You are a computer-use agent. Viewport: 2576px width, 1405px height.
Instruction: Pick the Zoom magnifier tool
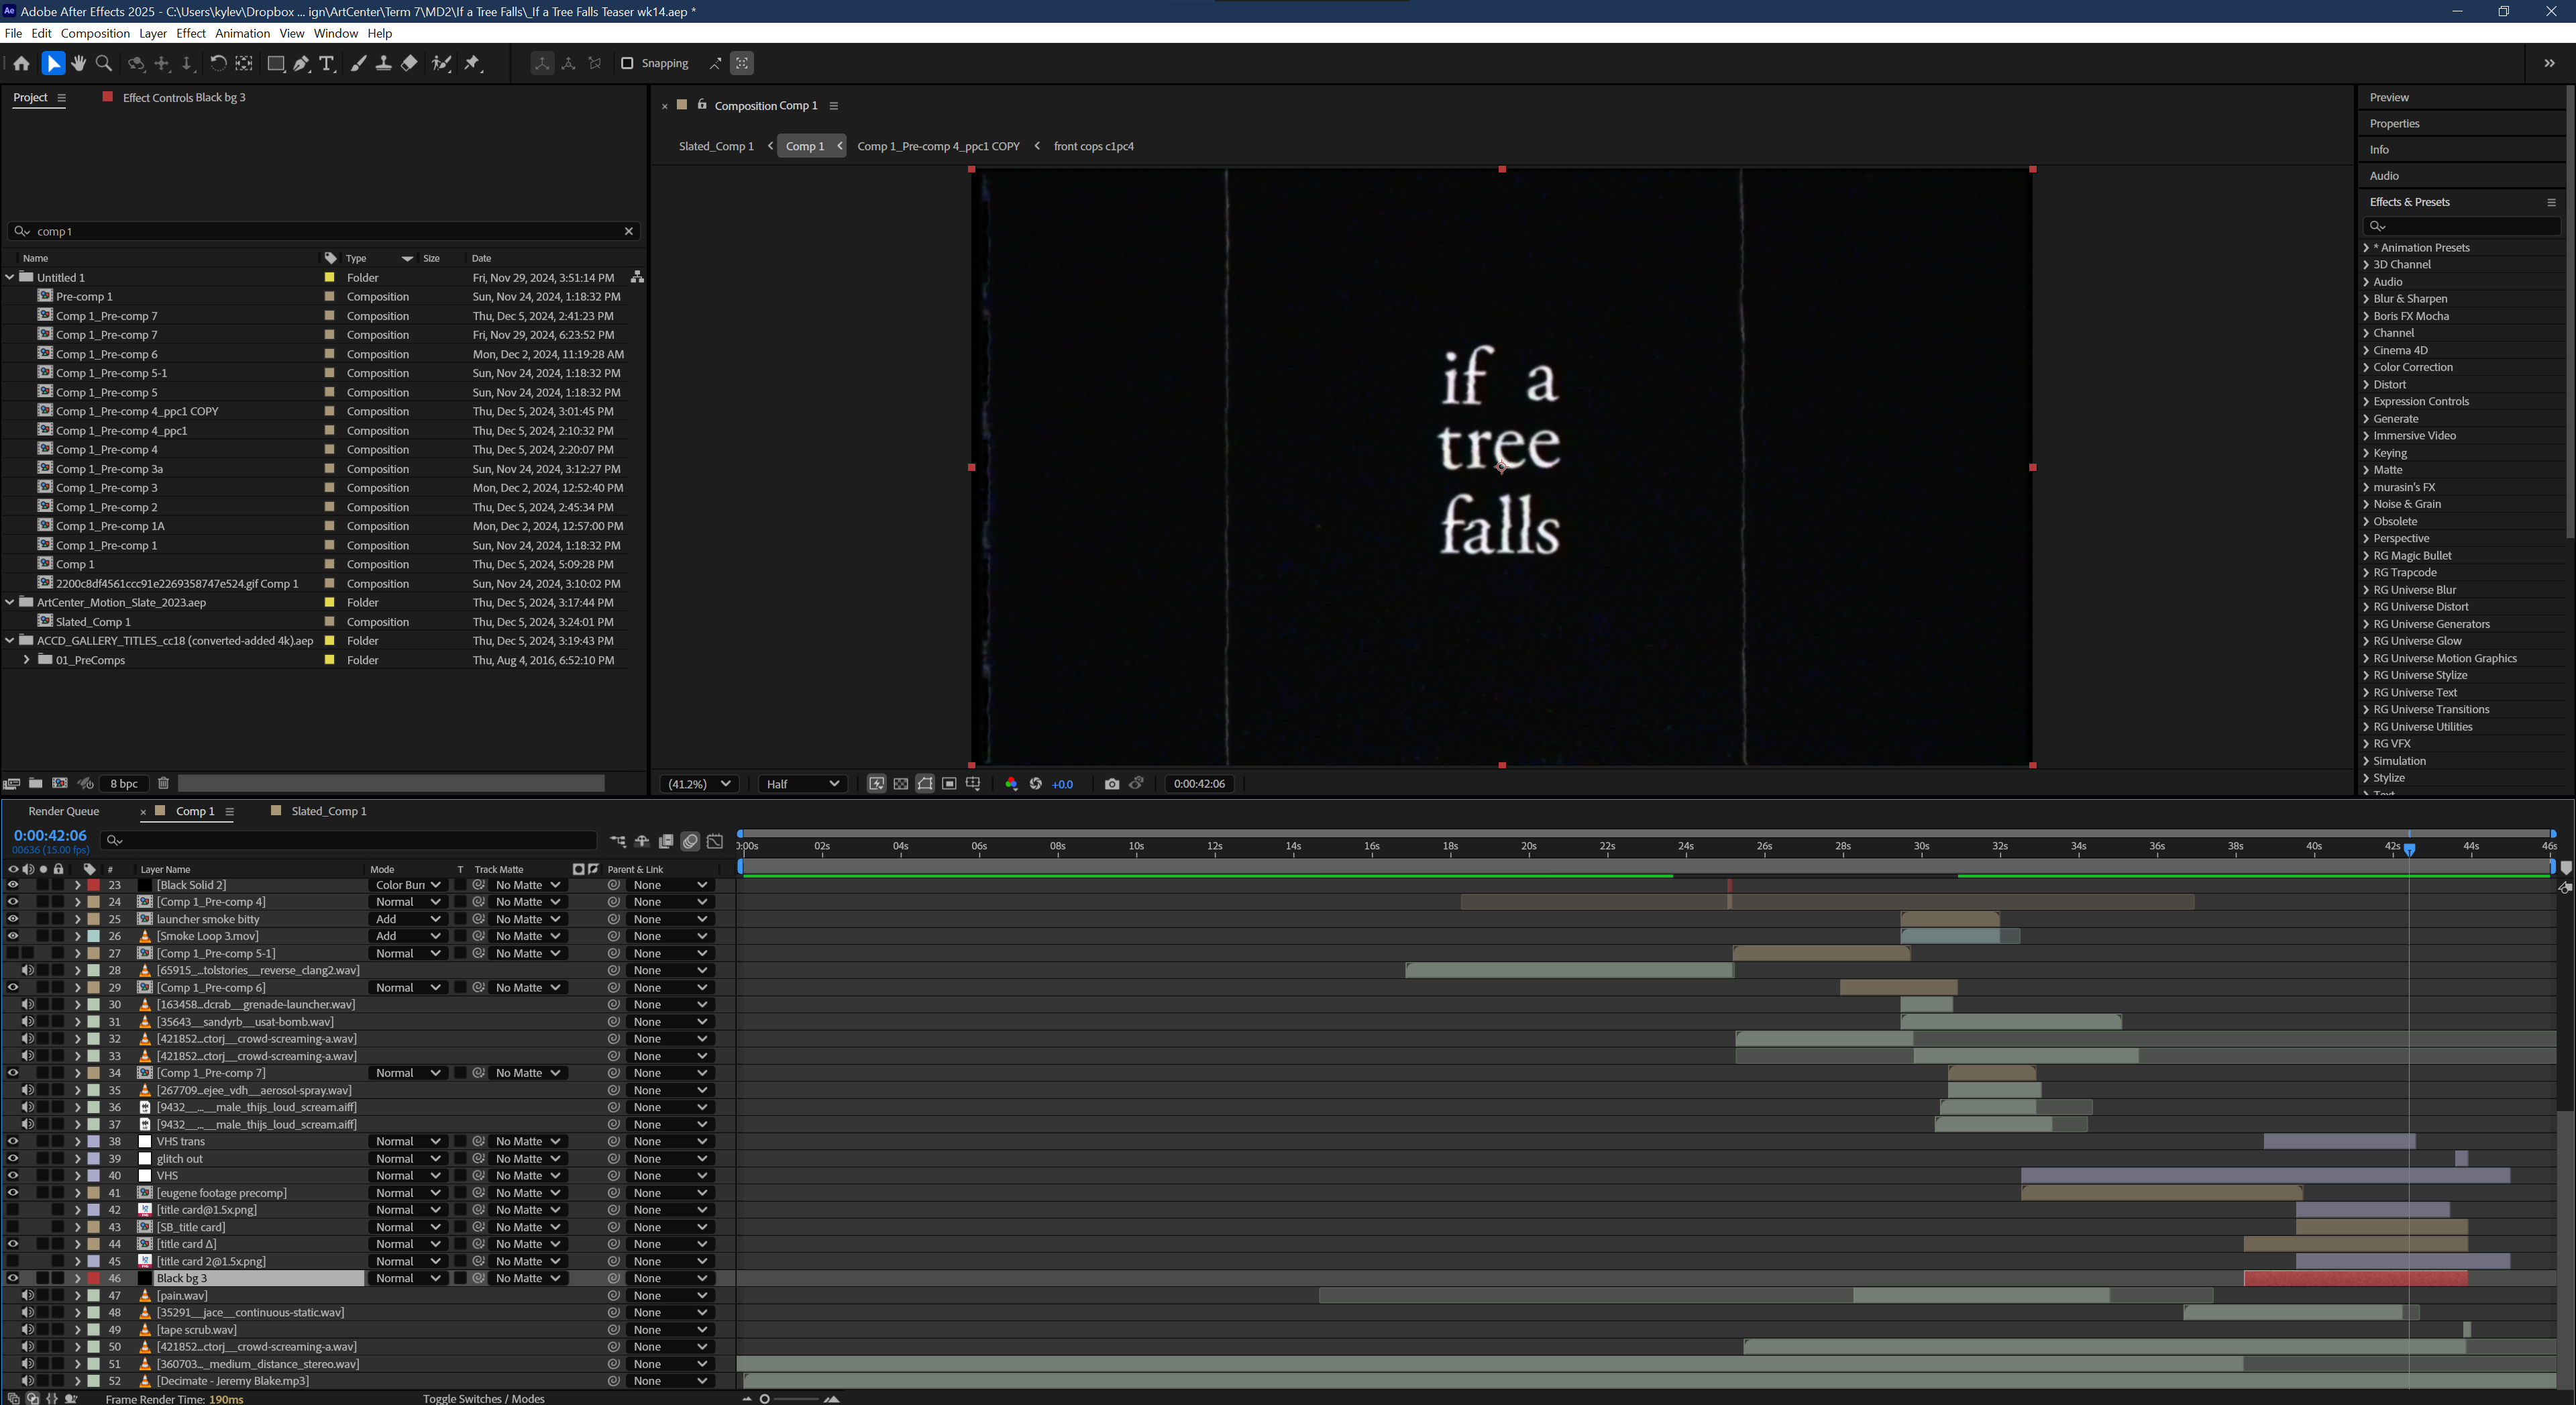click(x=104, y=63)
